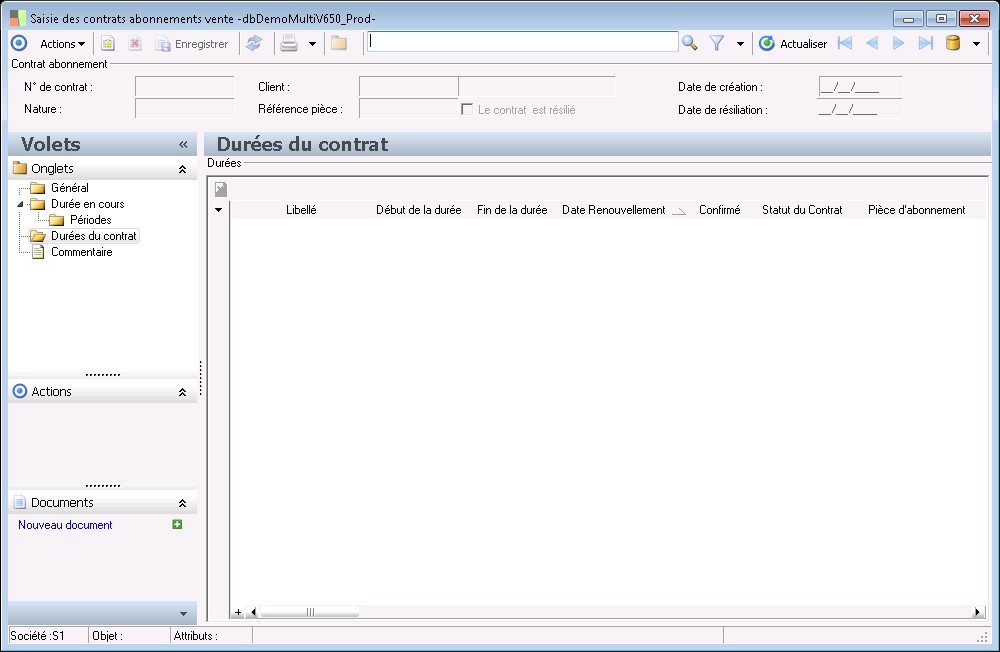Click the Nouveau document link
The height and width of the screenshot is (652, 1000).
point(65,525)
